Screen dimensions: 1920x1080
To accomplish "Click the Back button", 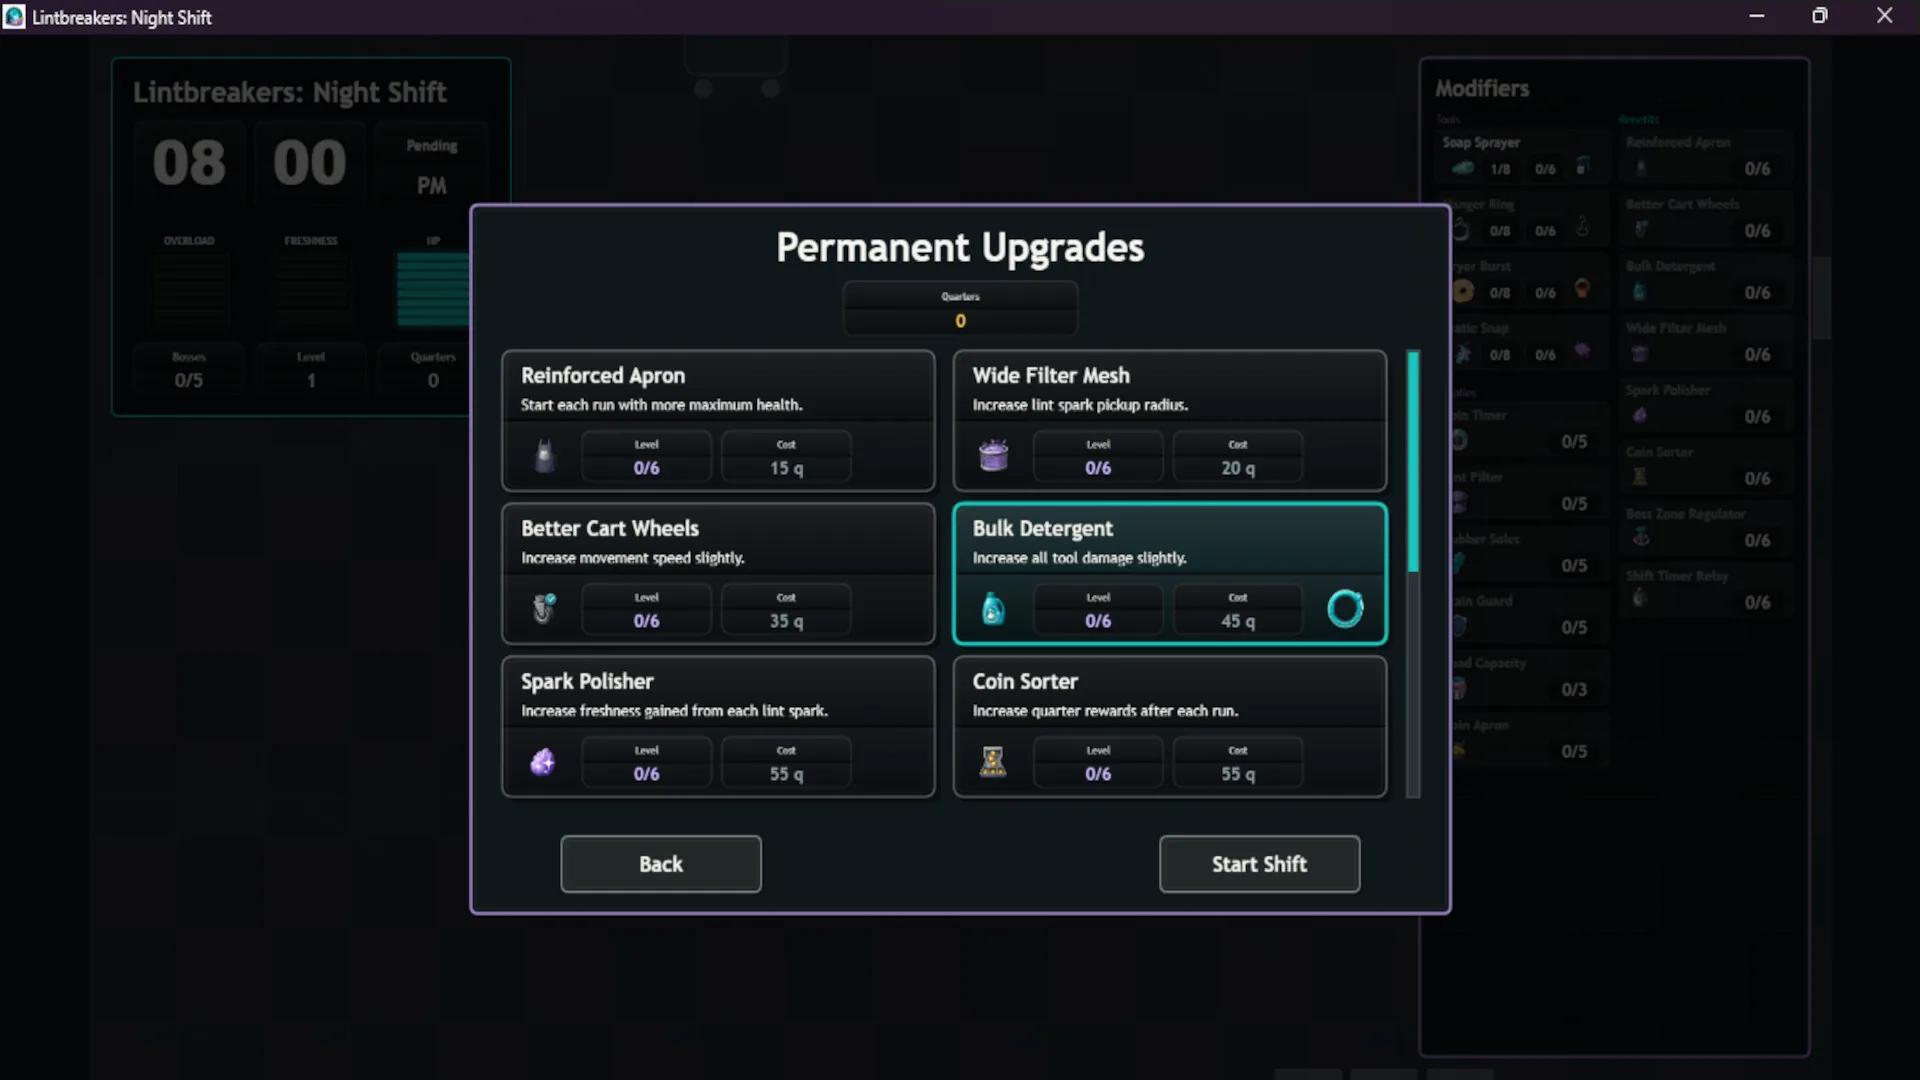I will [x=661, y=864].
